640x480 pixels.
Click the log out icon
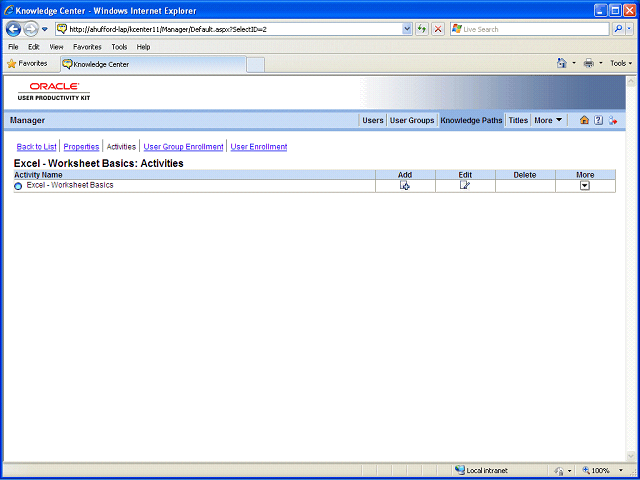[613, 120]
